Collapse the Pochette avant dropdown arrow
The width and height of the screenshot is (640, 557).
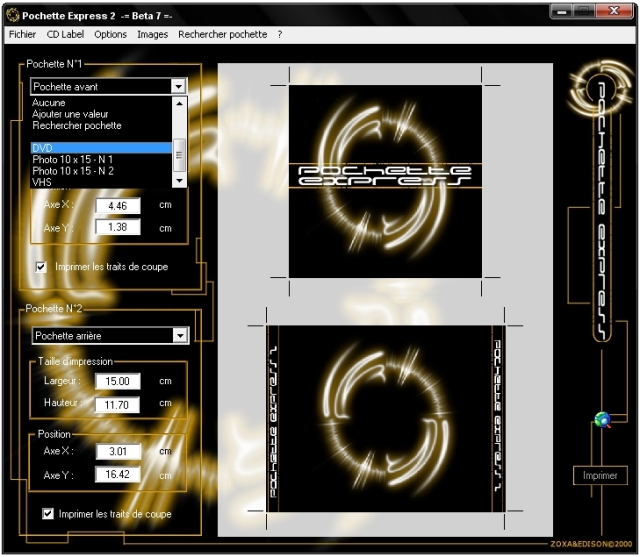click(178, 87)
